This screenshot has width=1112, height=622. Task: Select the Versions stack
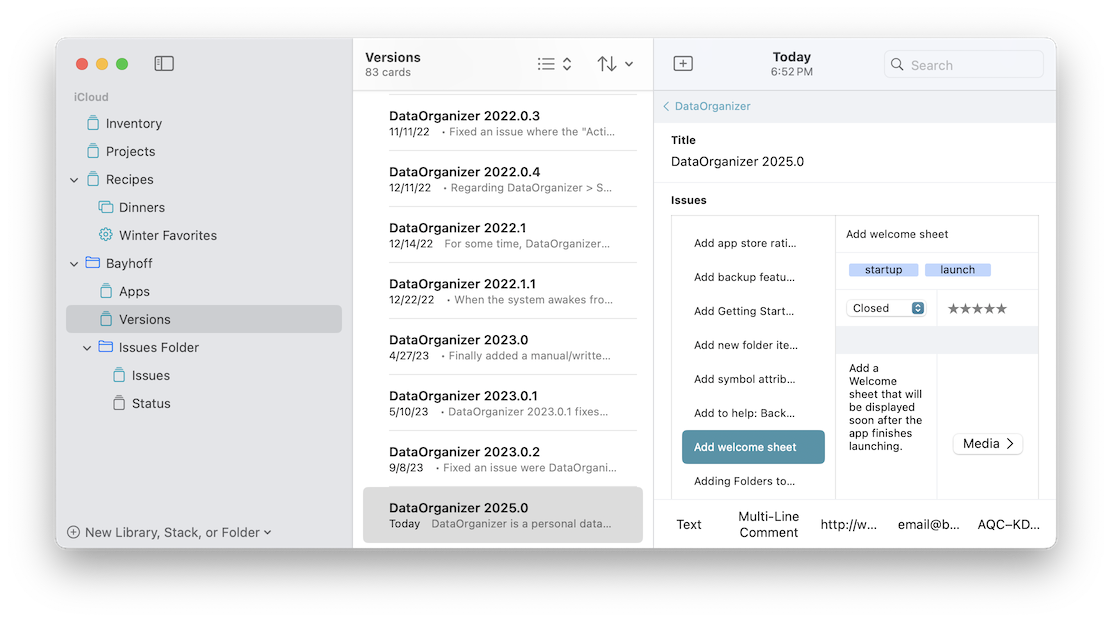[204, 319]
